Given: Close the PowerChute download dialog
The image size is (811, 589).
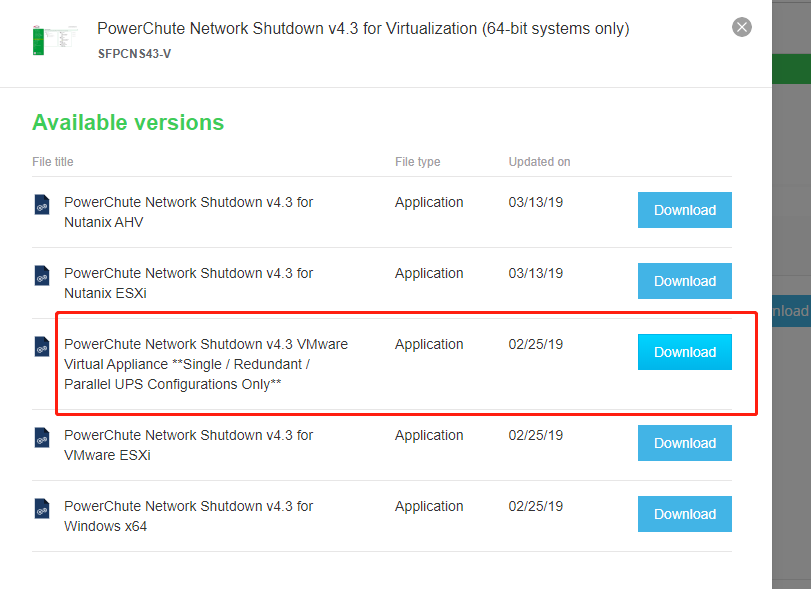Looking at the screenshot, I should tap(742, 27).
